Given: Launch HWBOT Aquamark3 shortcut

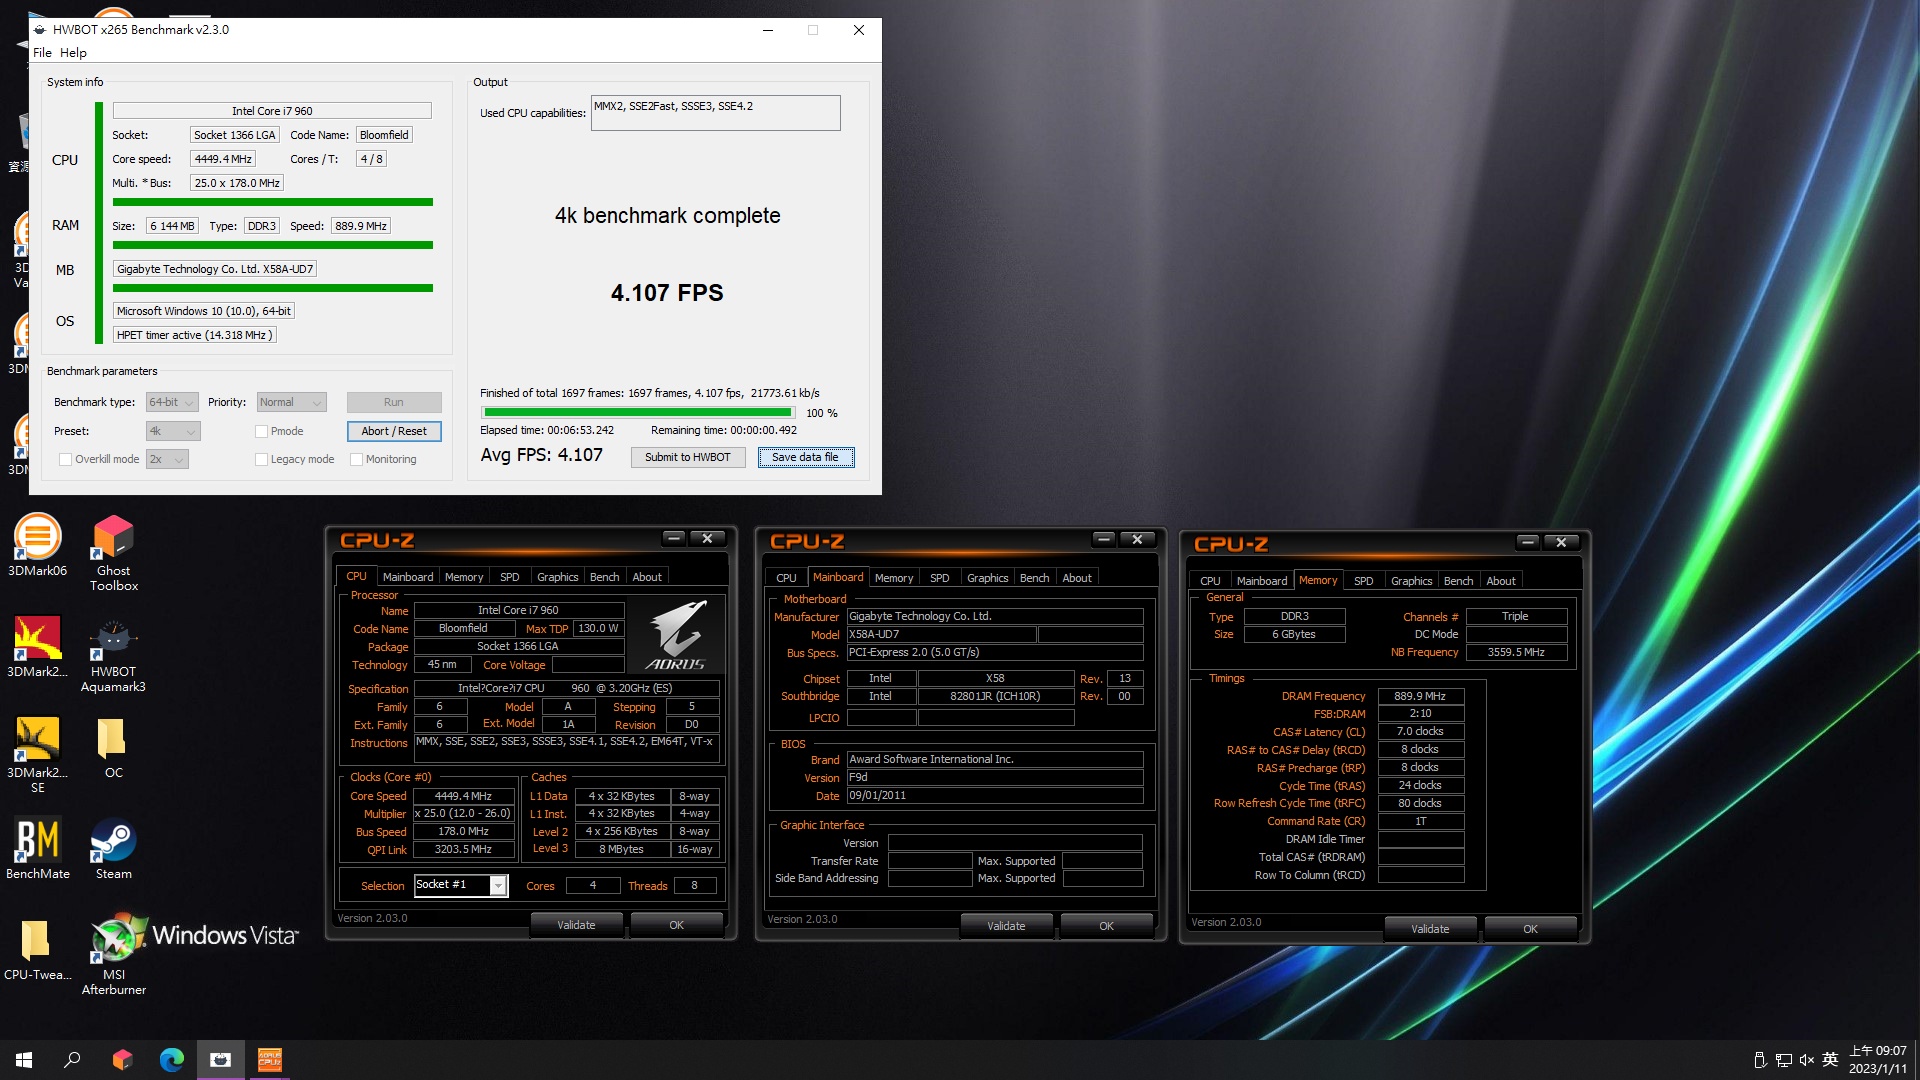Looking at the screenshot, I should [113, 655].
